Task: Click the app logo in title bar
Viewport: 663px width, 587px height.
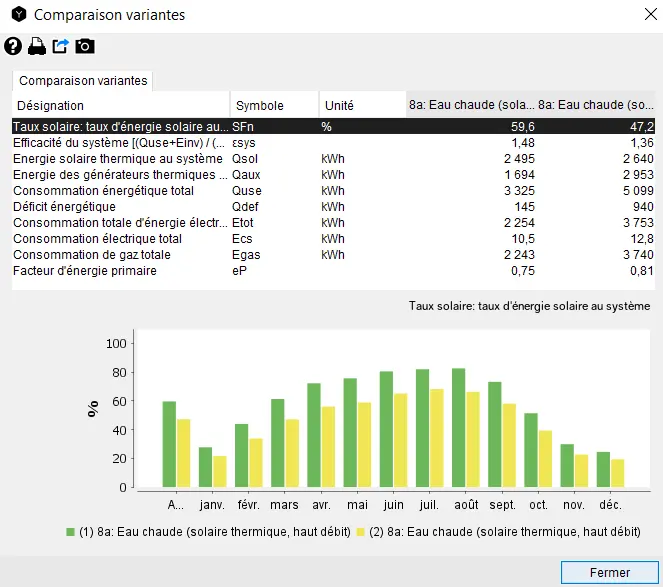Action: 16,15
